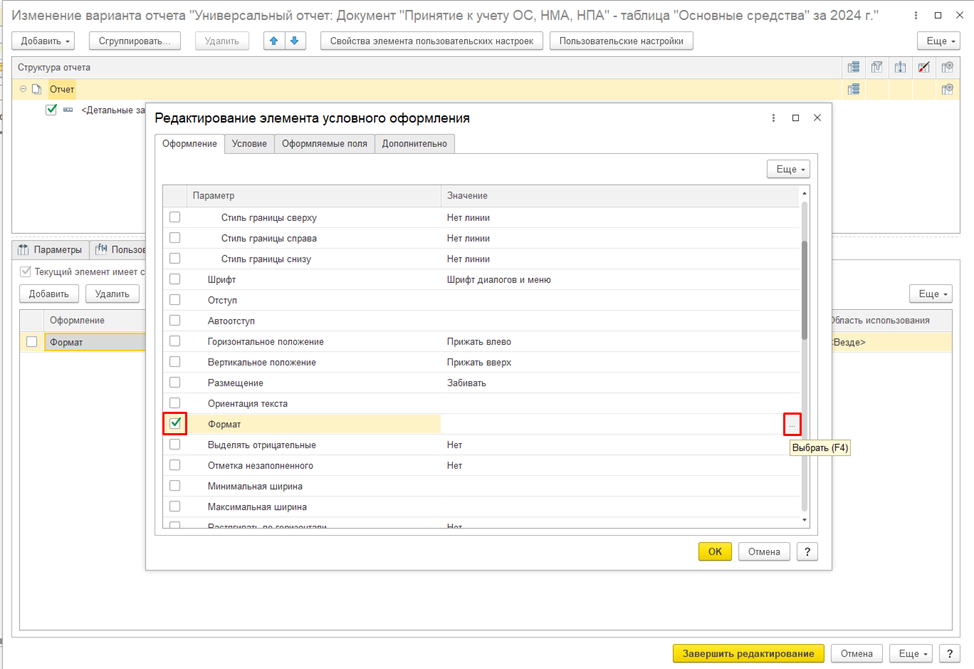The height and width of the screenshot is (669, 974).
Task: Switch to the Дополнительно tab
Action: click(414, 143)
